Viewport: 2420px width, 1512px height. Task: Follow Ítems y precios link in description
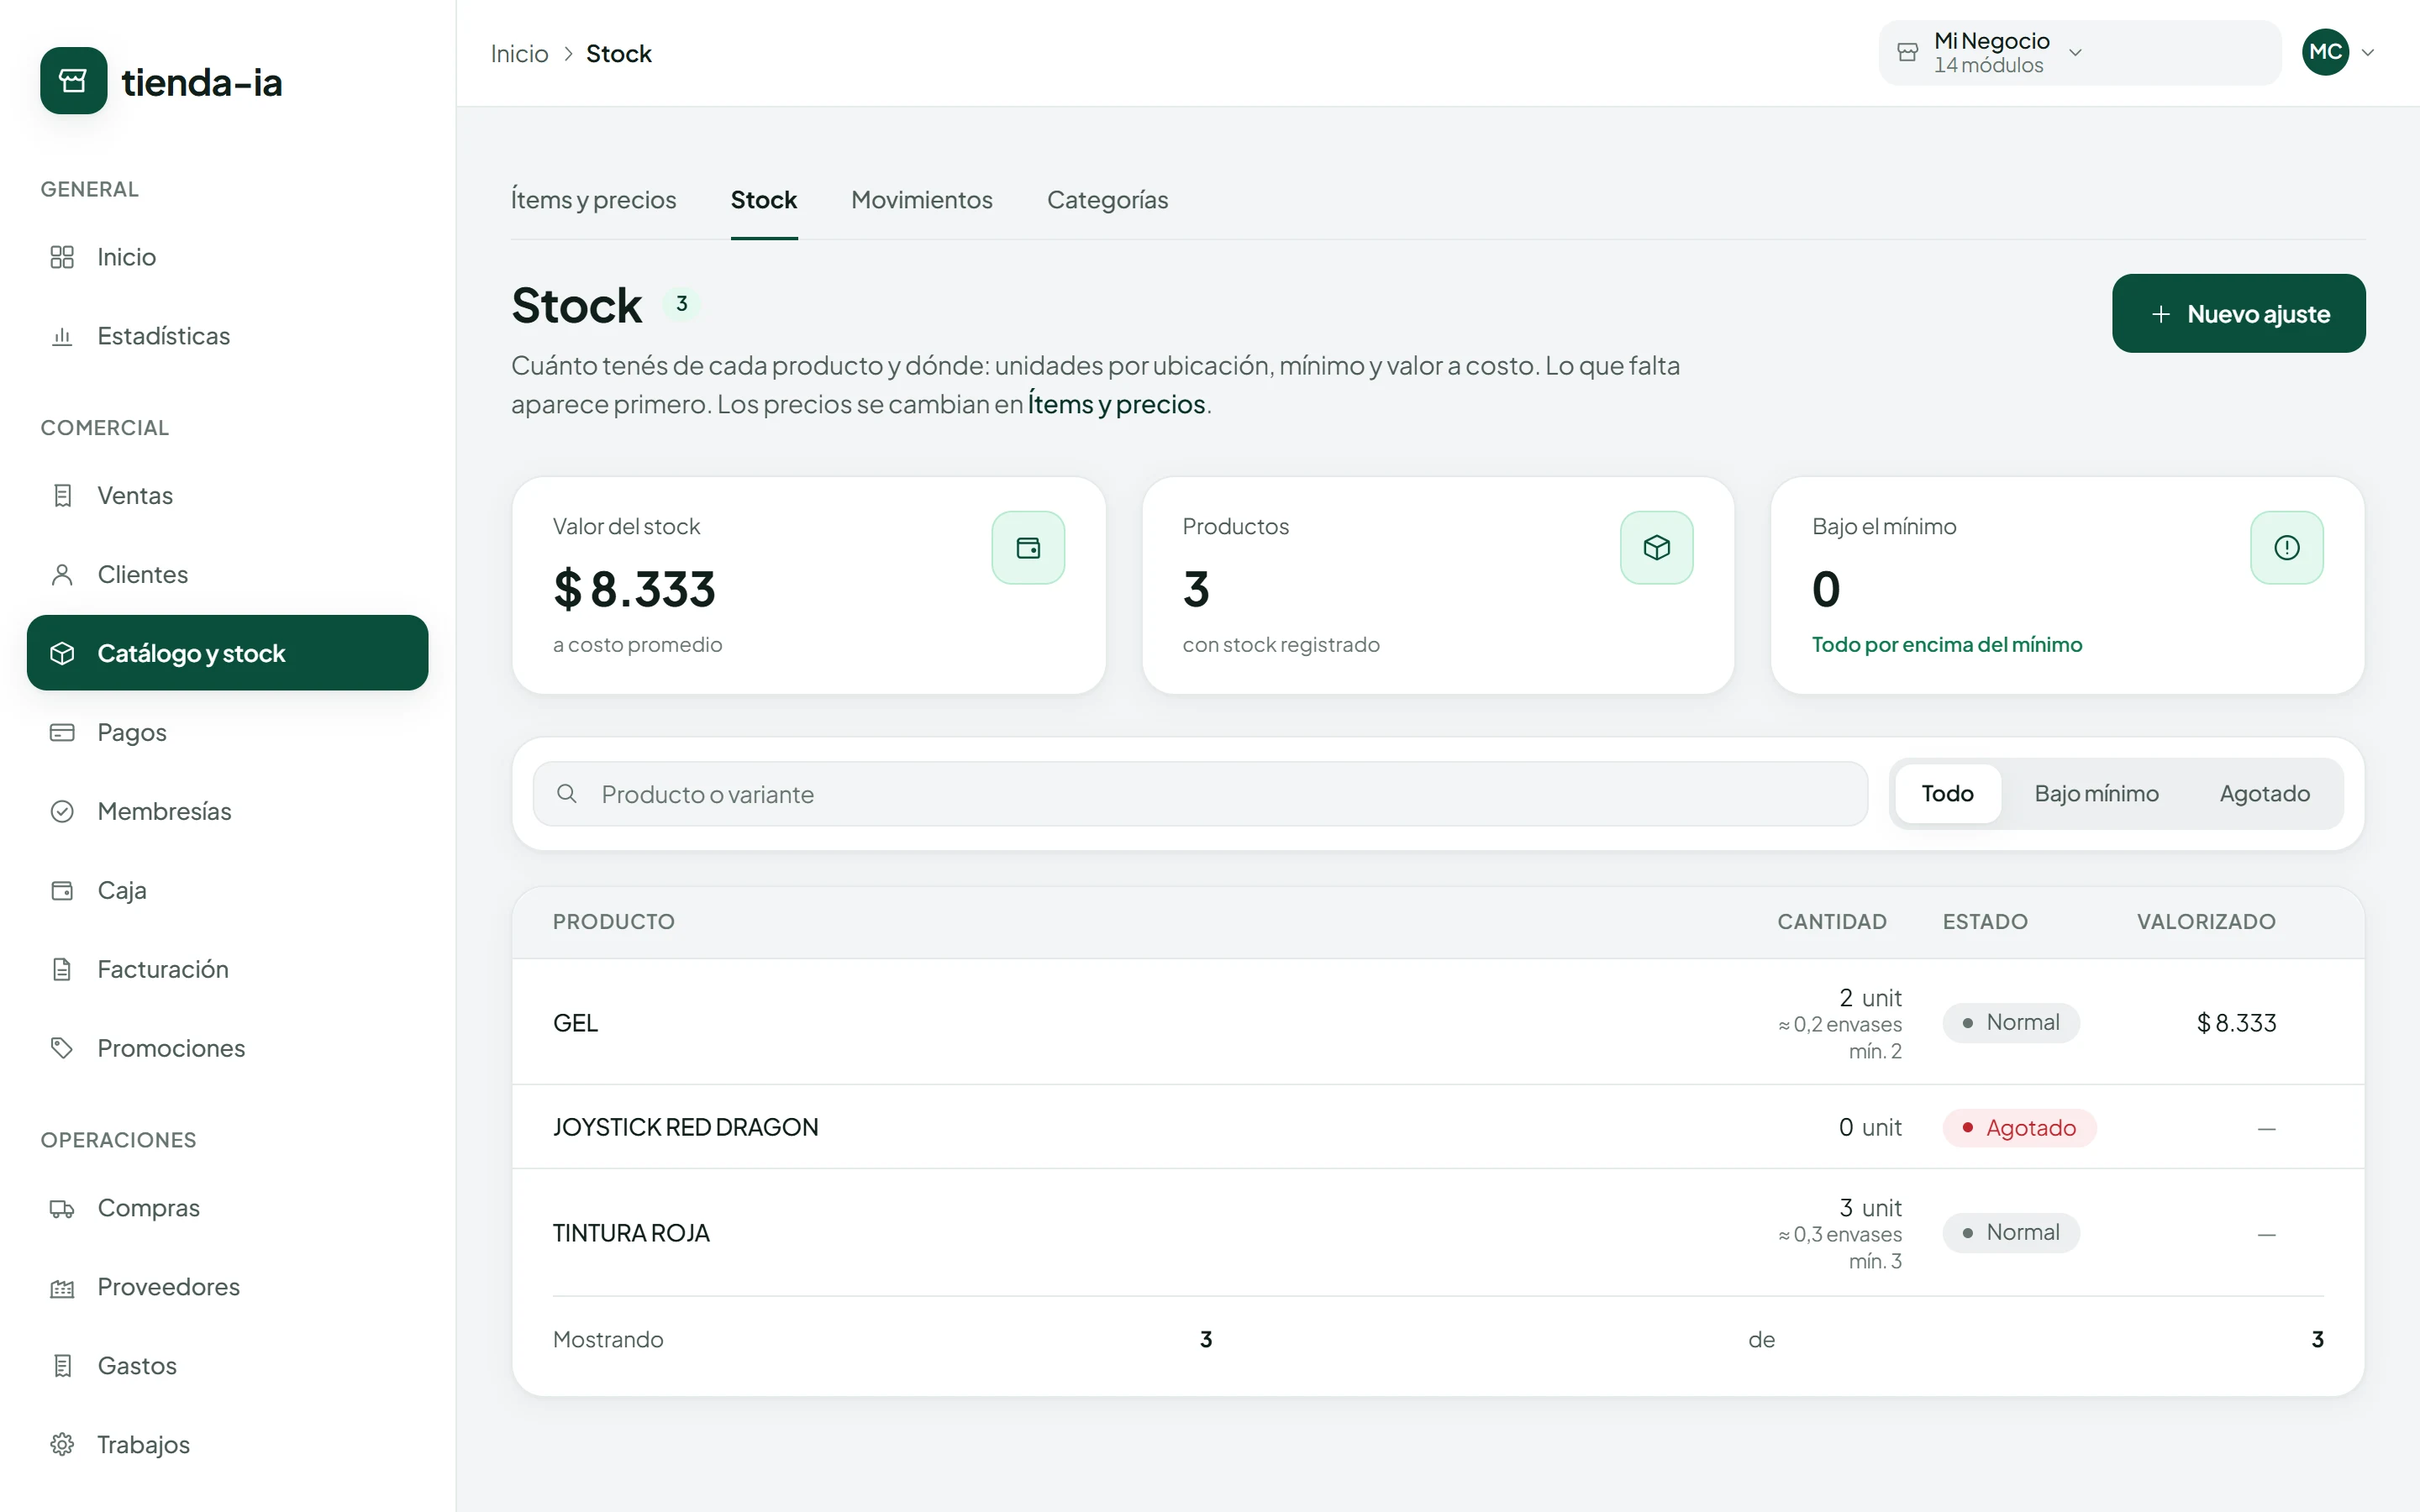click(1117, 404)
